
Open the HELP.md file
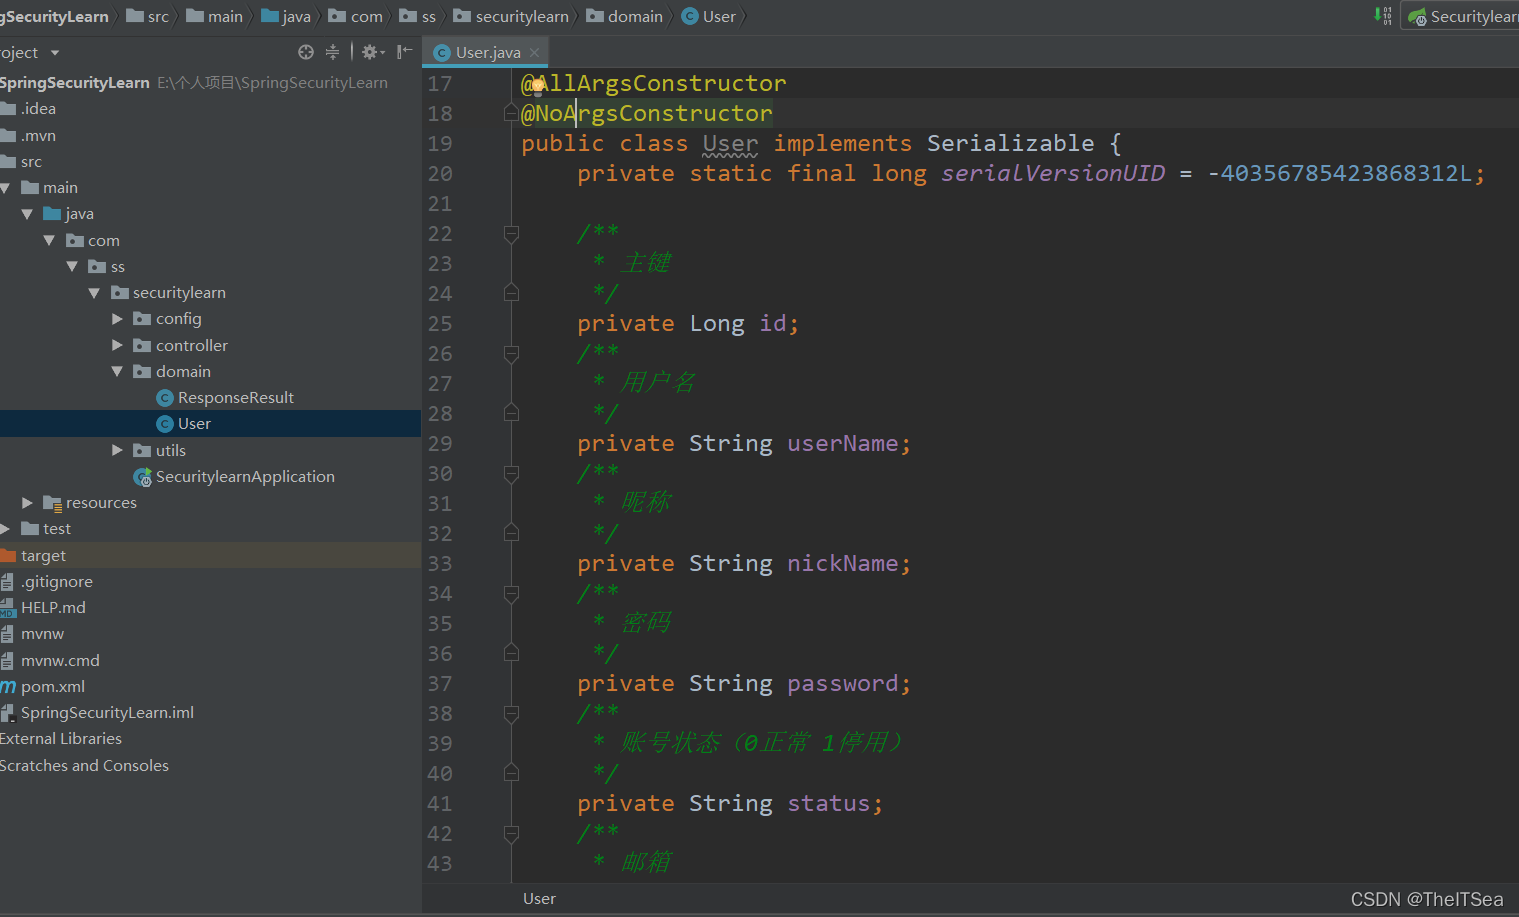[43, 608]
